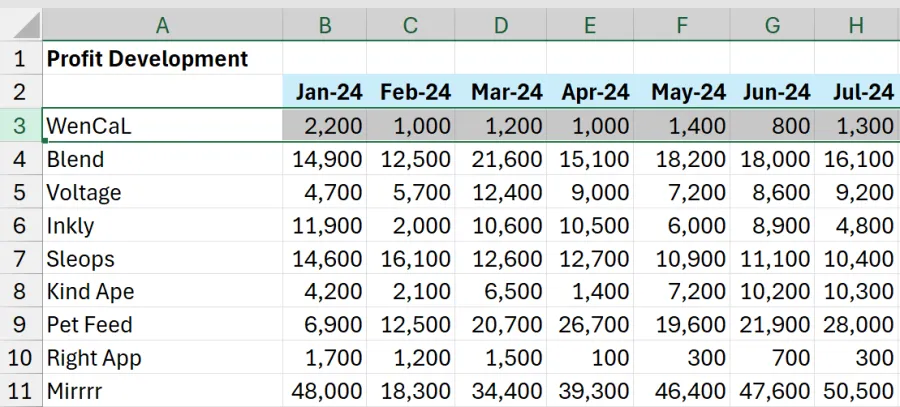Select the Sleops name cell
This screenshot has width=900, height=407.
(x=162, y=258)
